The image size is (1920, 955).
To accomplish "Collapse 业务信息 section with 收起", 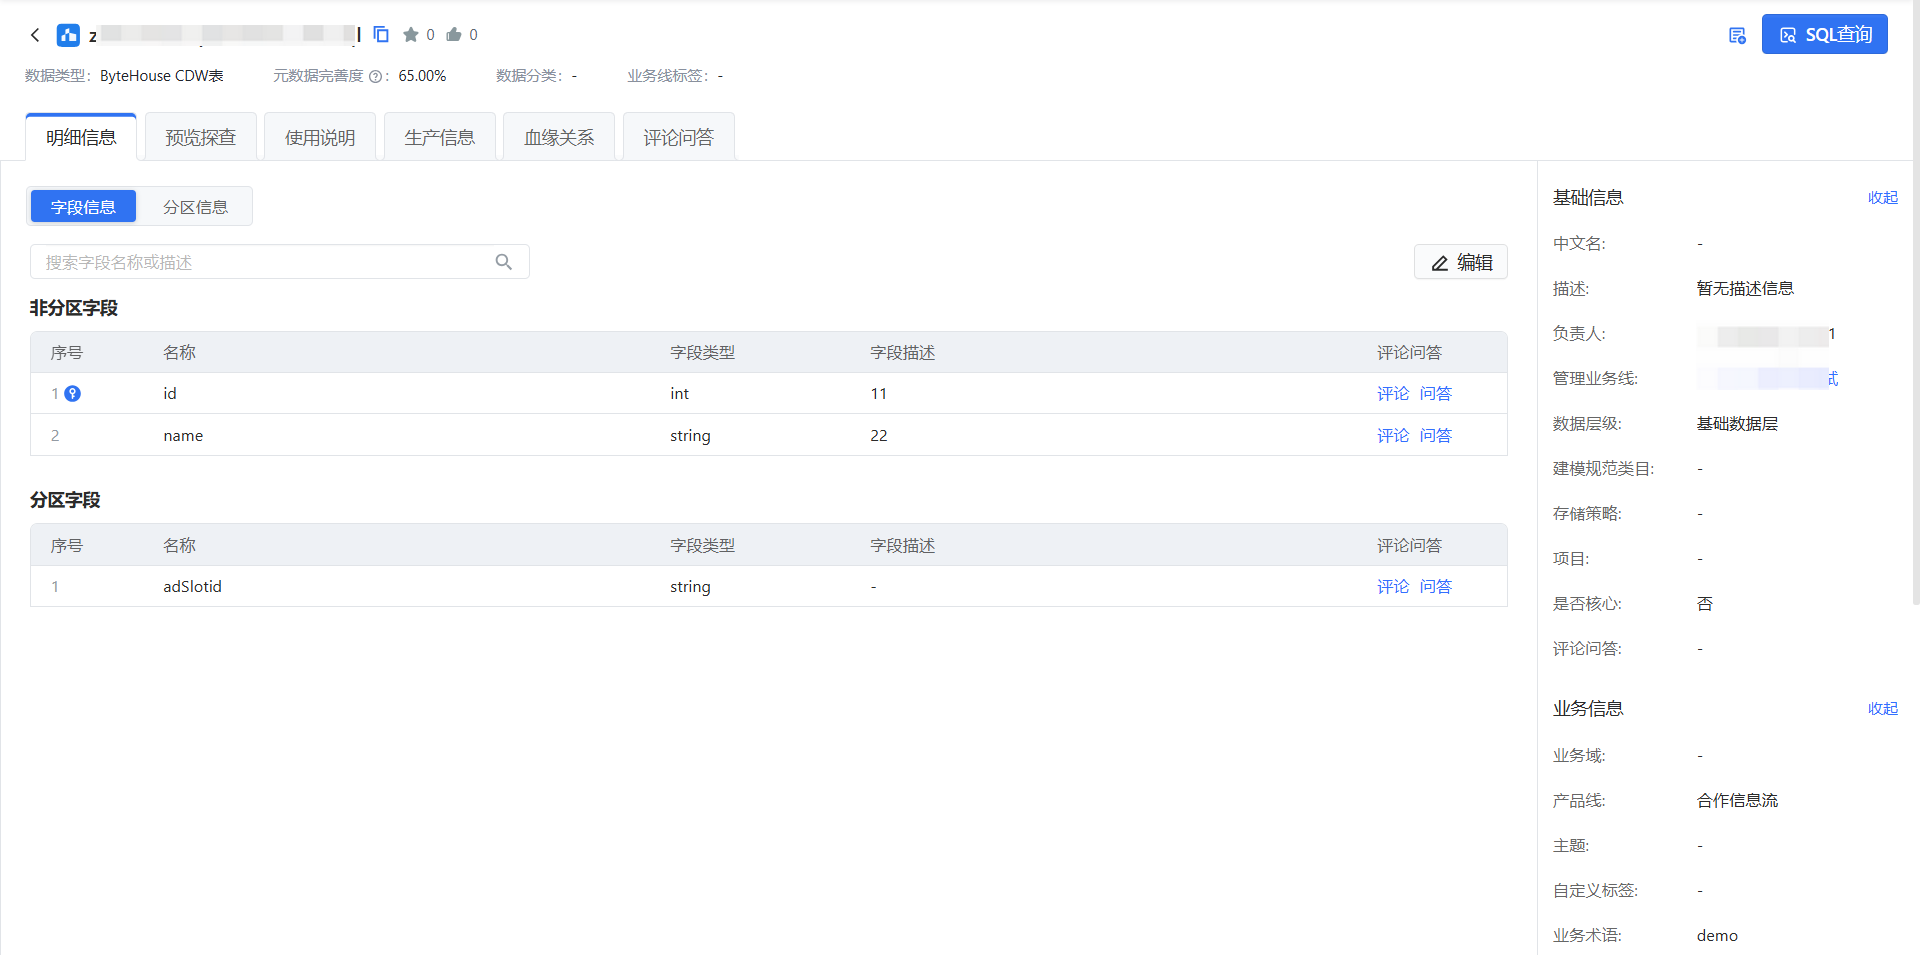I will (x=1882, y=709).
